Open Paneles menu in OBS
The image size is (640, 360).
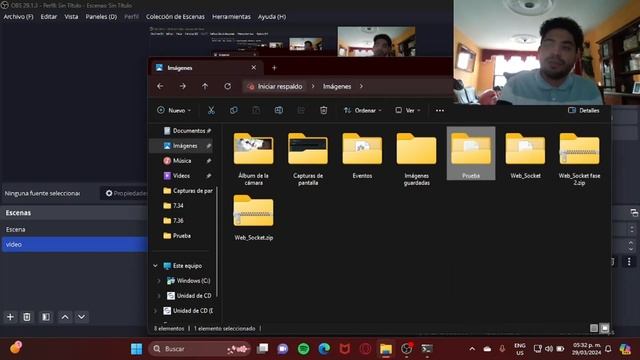(101, 17)
